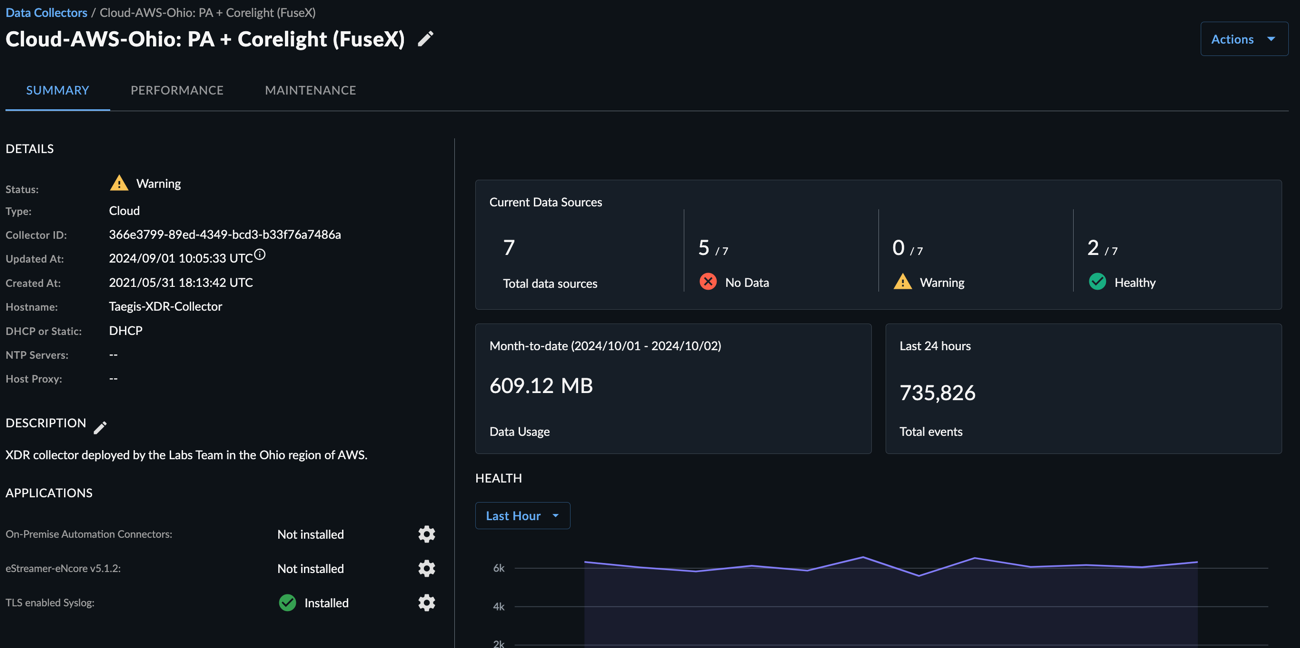Screen dimensions: 1300x648
Task: Click the Cloud type value
Action: pos(124,211)
